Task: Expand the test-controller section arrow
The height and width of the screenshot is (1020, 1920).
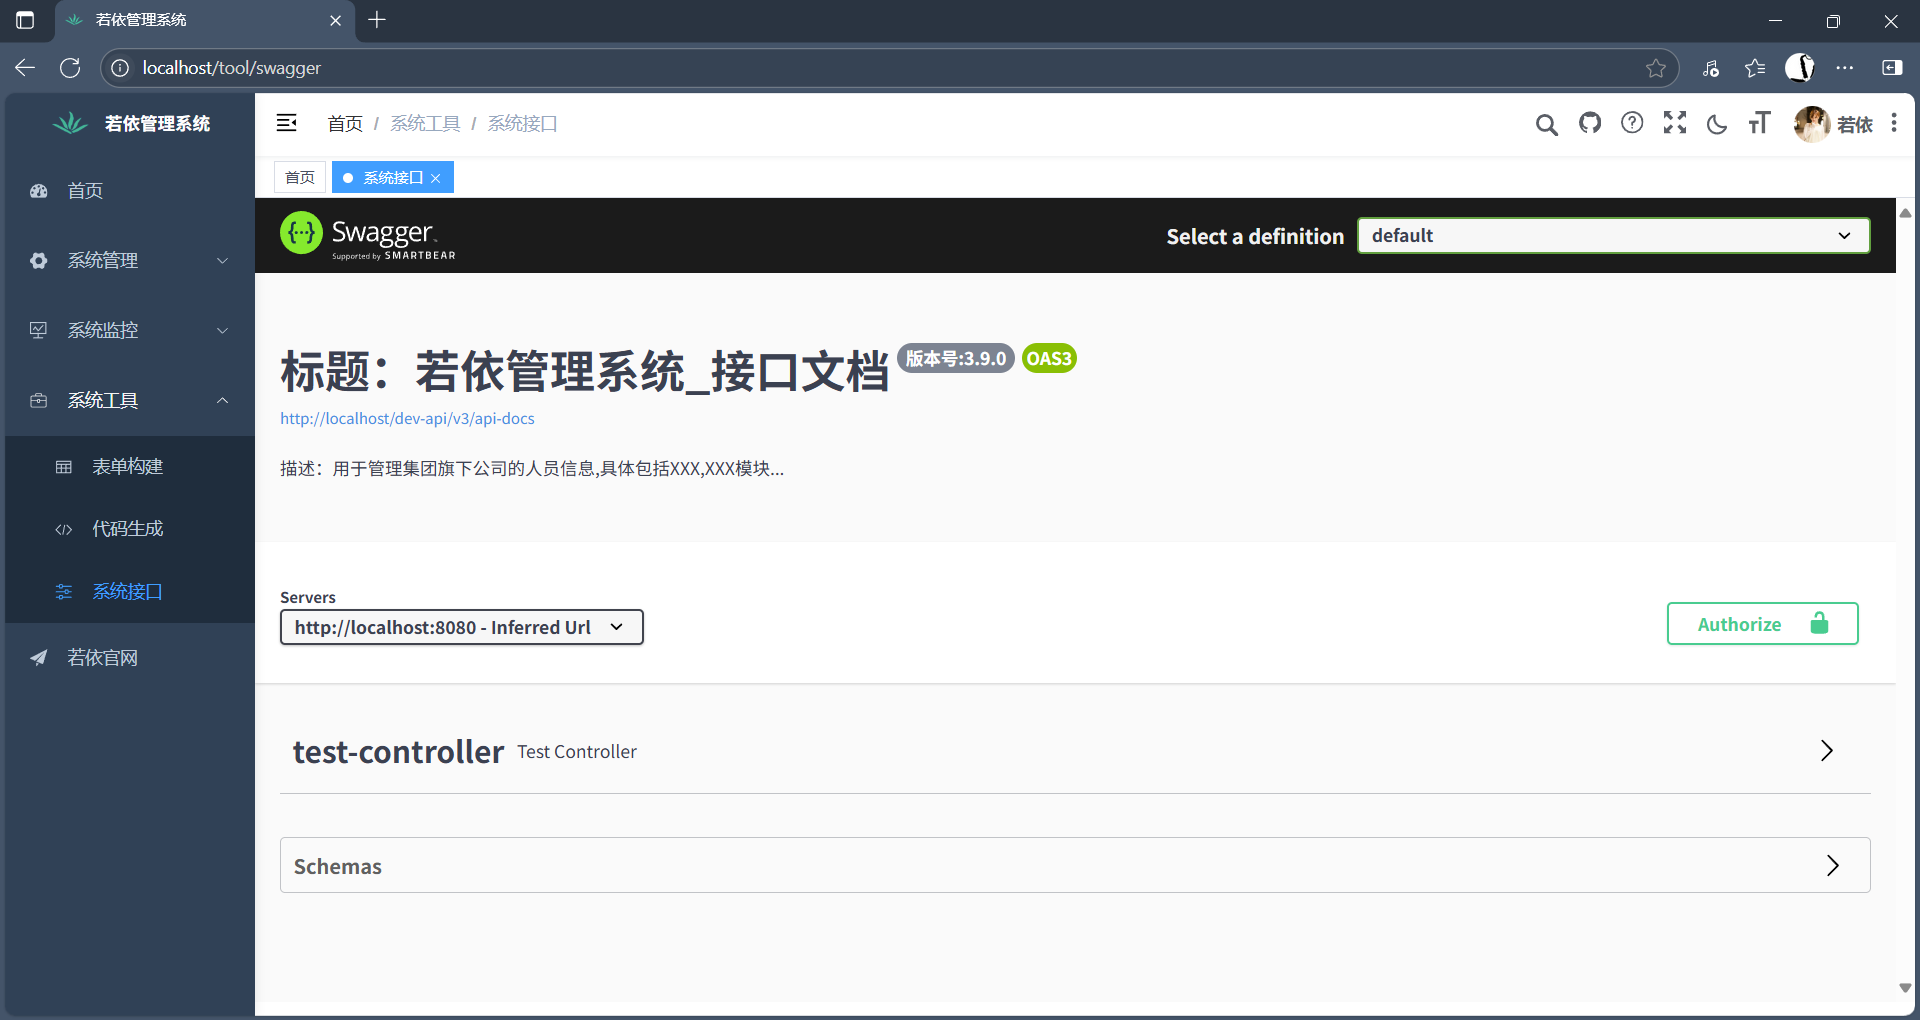Action: point(1826,751)
